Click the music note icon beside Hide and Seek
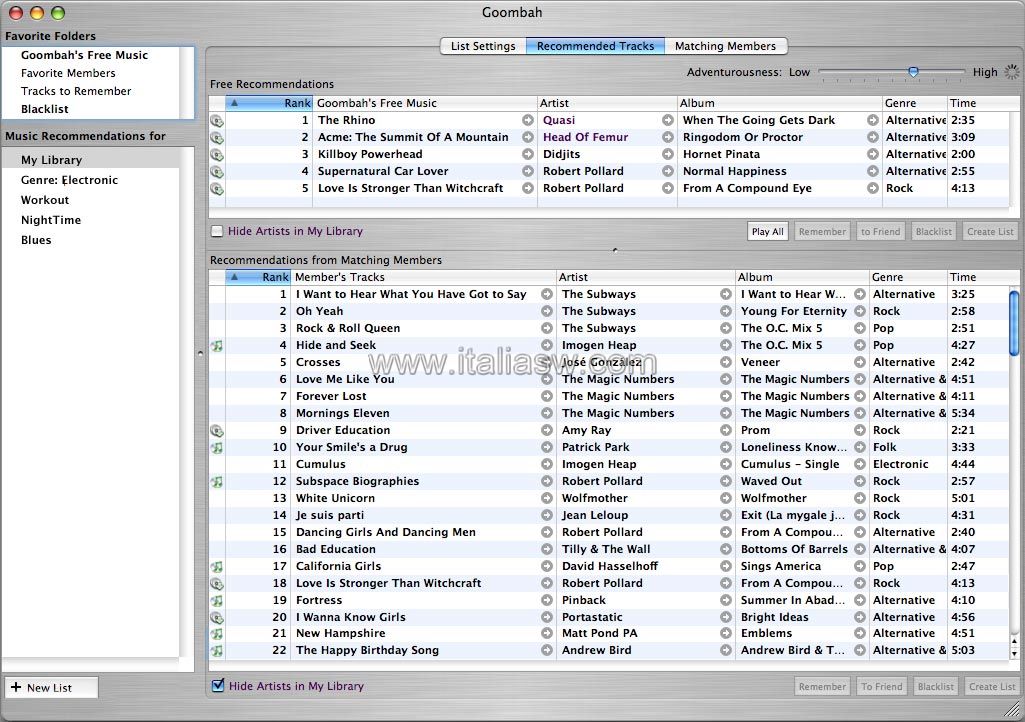Screen dimensions: 1025x722 pyautogui.click(x=217, y=346)
